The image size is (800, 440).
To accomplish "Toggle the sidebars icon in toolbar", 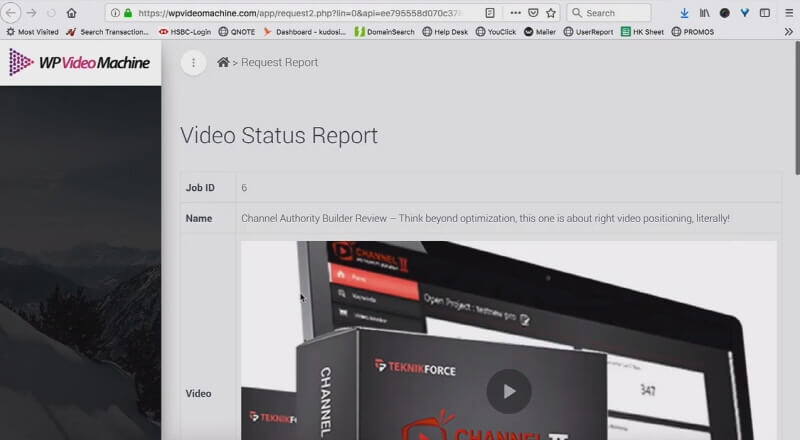I will pos(764,13).
